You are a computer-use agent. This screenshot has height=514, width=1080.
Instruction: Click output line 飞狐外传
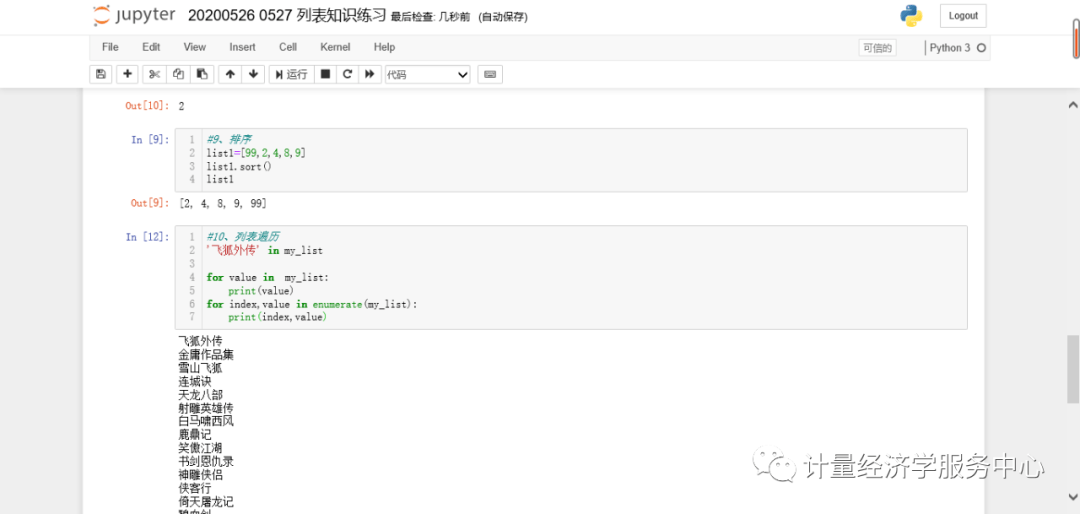200,341
